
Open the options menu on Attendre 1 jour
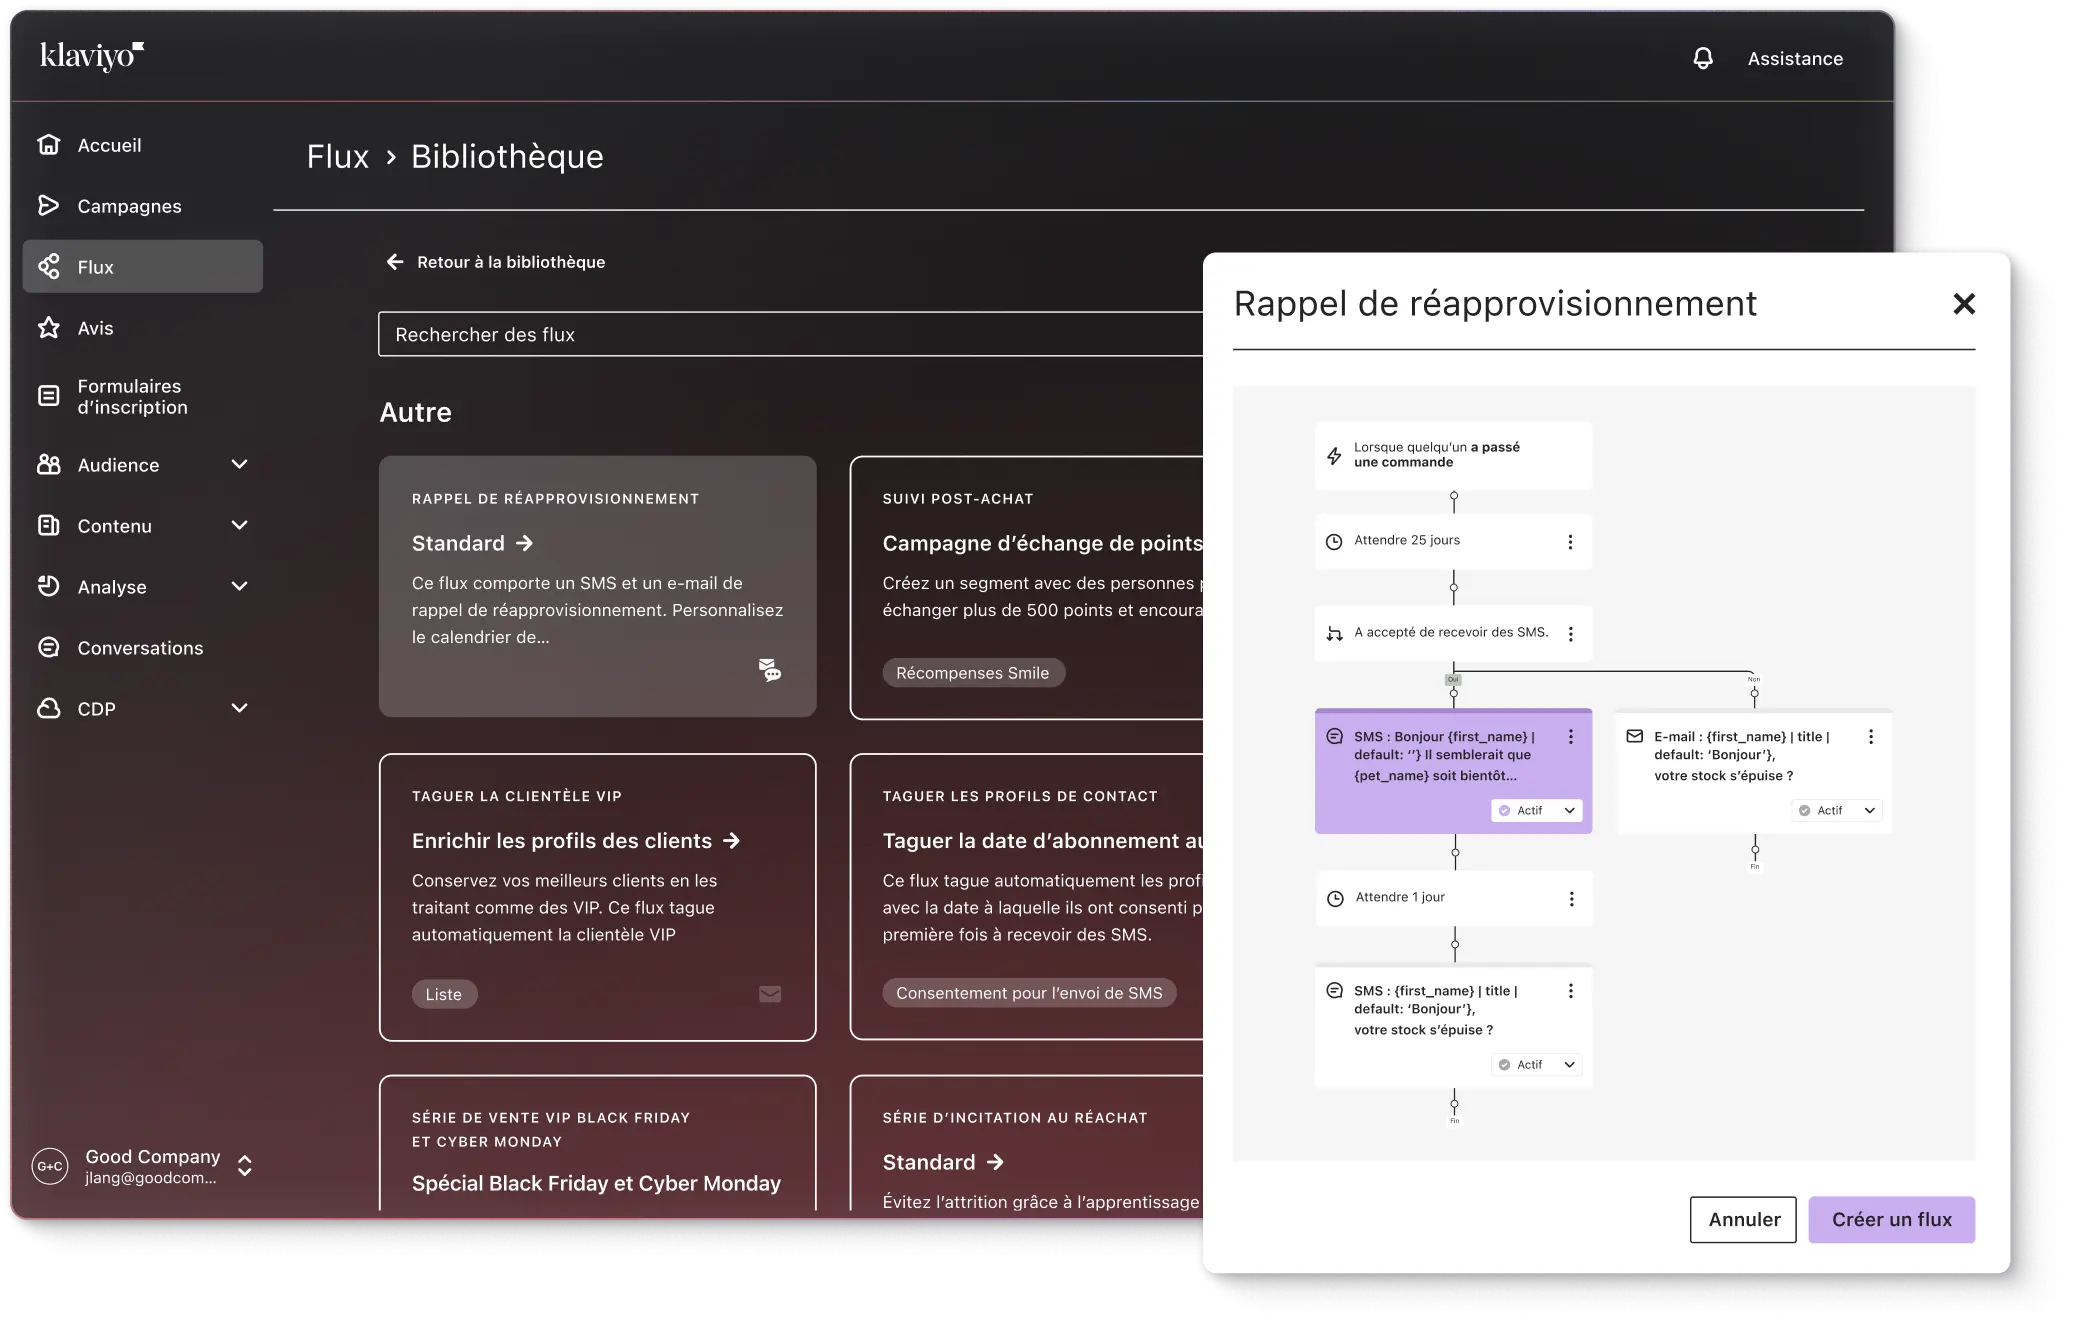tap(1571, 899)
